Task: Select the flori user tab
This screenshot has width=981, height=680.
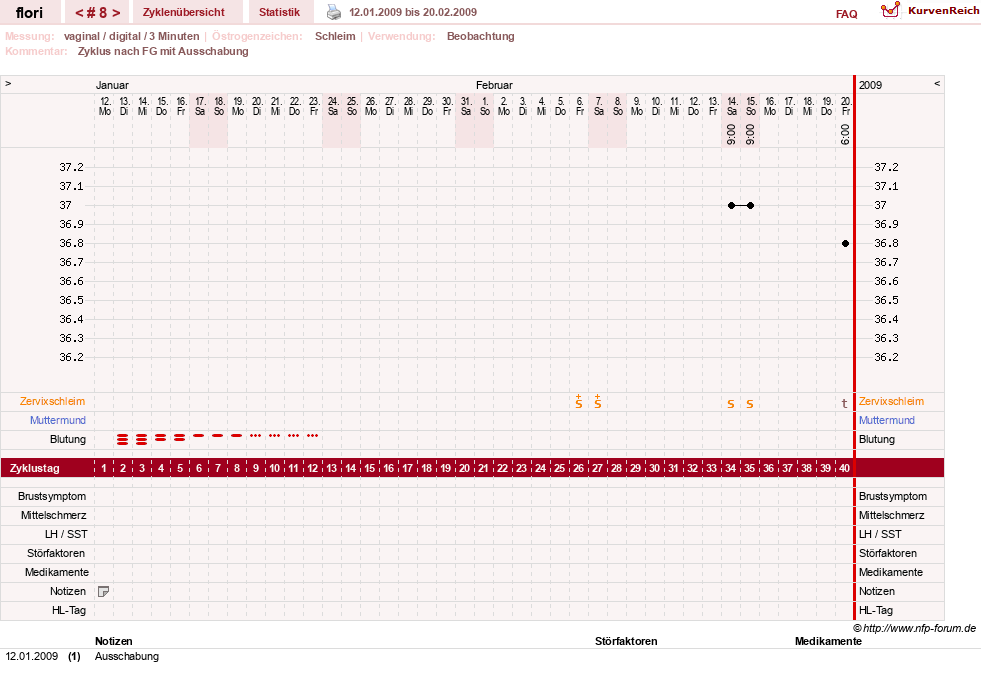Action: pos(29,13)
